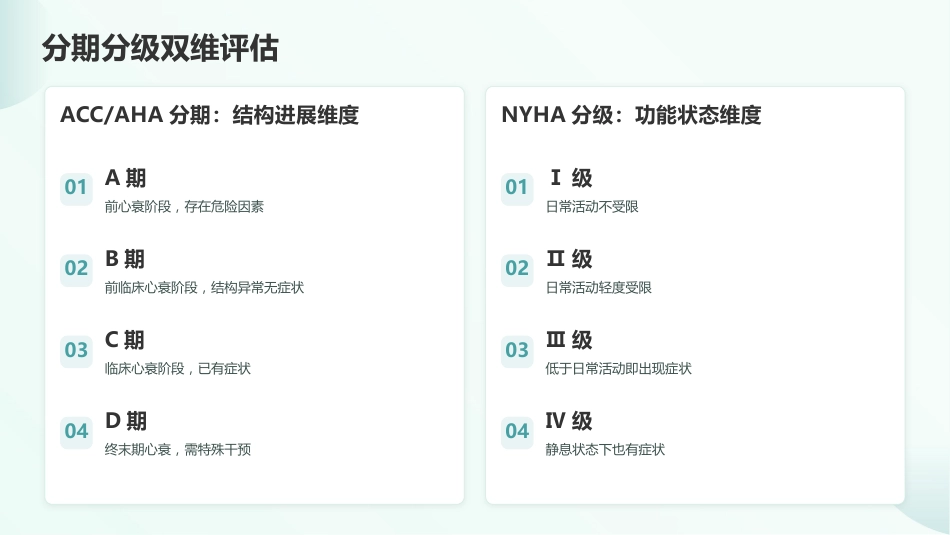Select the slide title 分期分级双维评估
The width and height of the screenshot is (950, 535).
tap(160, 48)
